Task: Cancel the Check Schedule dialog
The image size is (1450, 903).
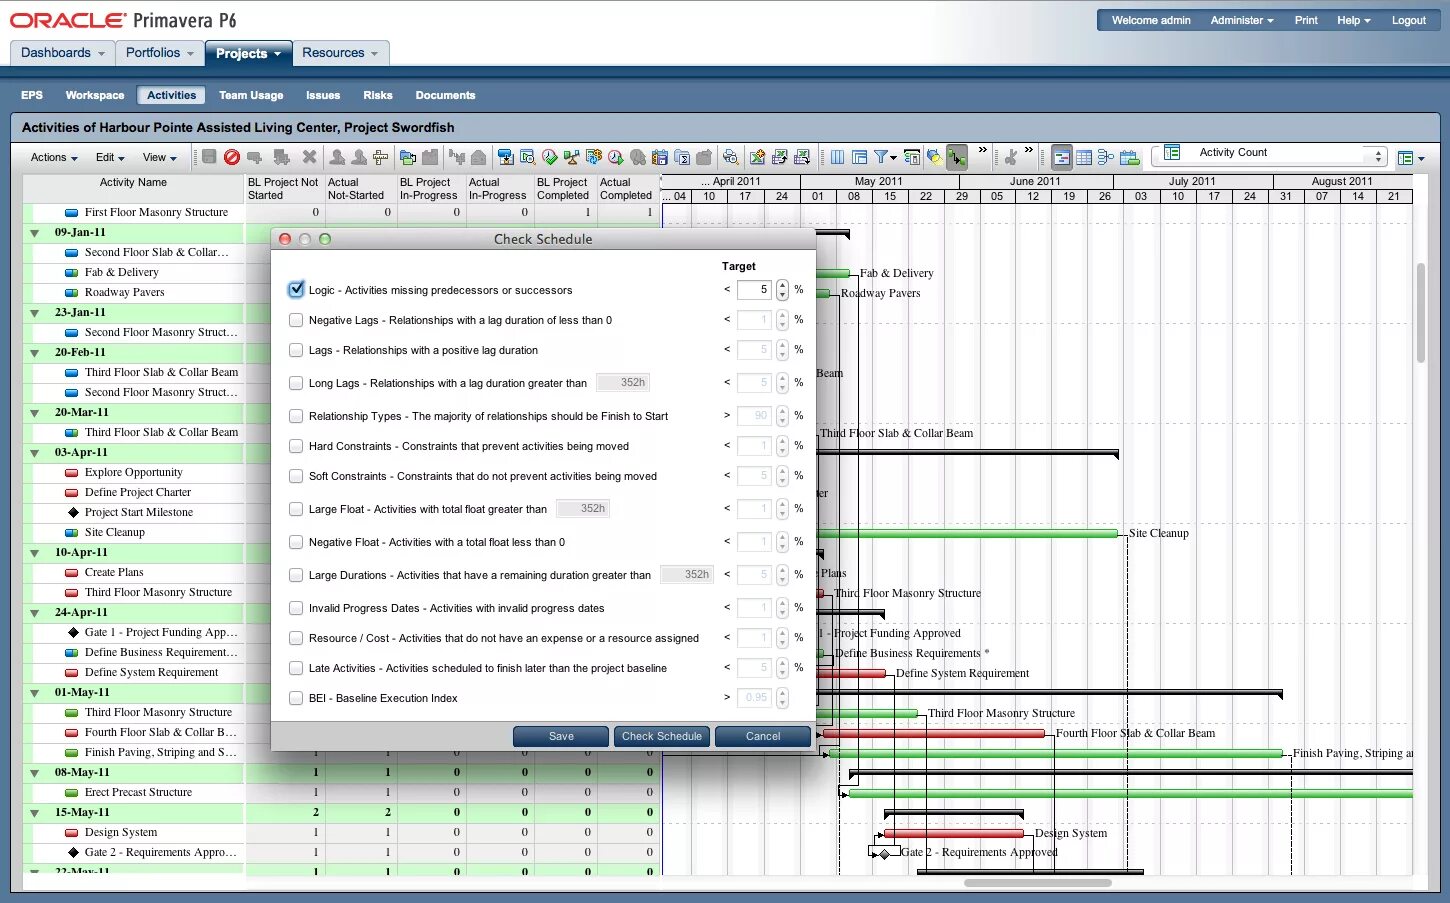Action: point(763,736)
